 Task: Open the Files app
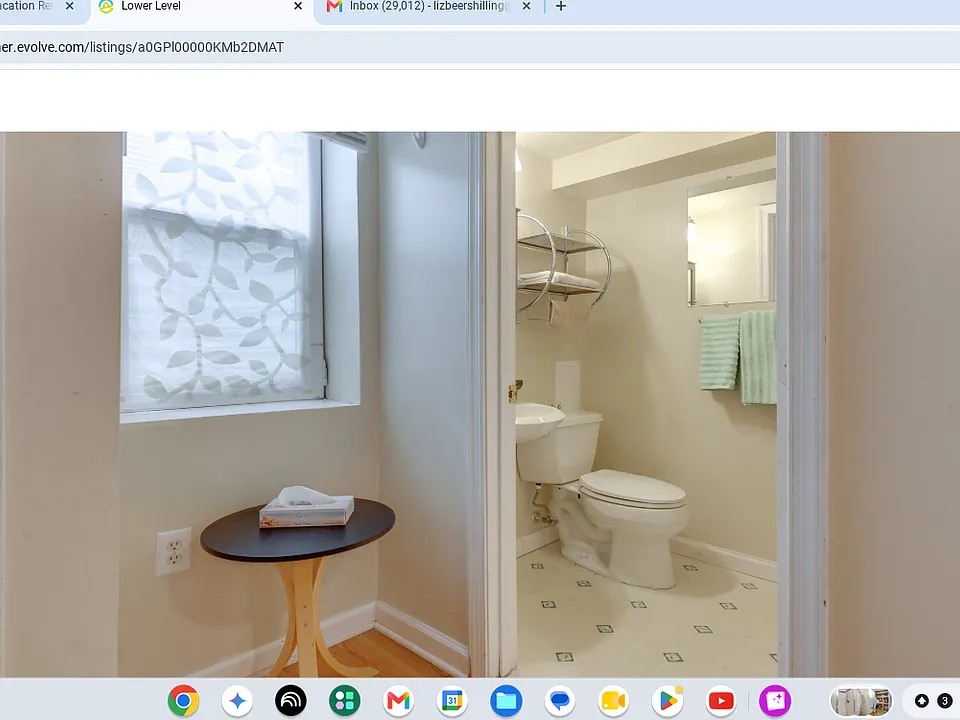[x=506, y=700]
